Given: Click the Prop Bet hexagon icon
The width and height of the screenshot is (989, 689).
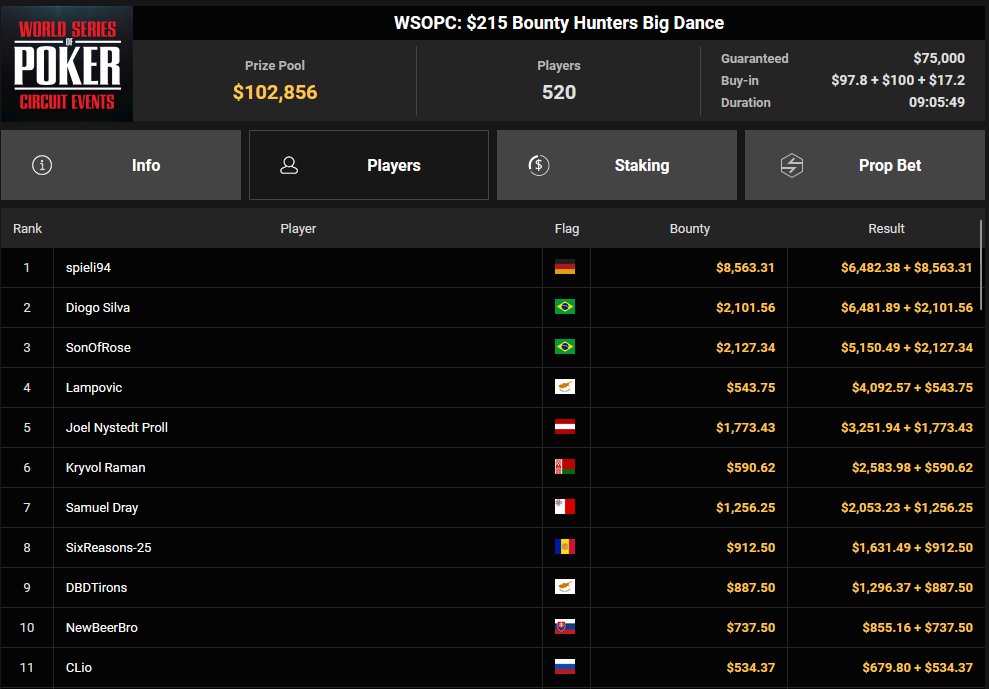Looking at the screenshot, I should 791,165.
